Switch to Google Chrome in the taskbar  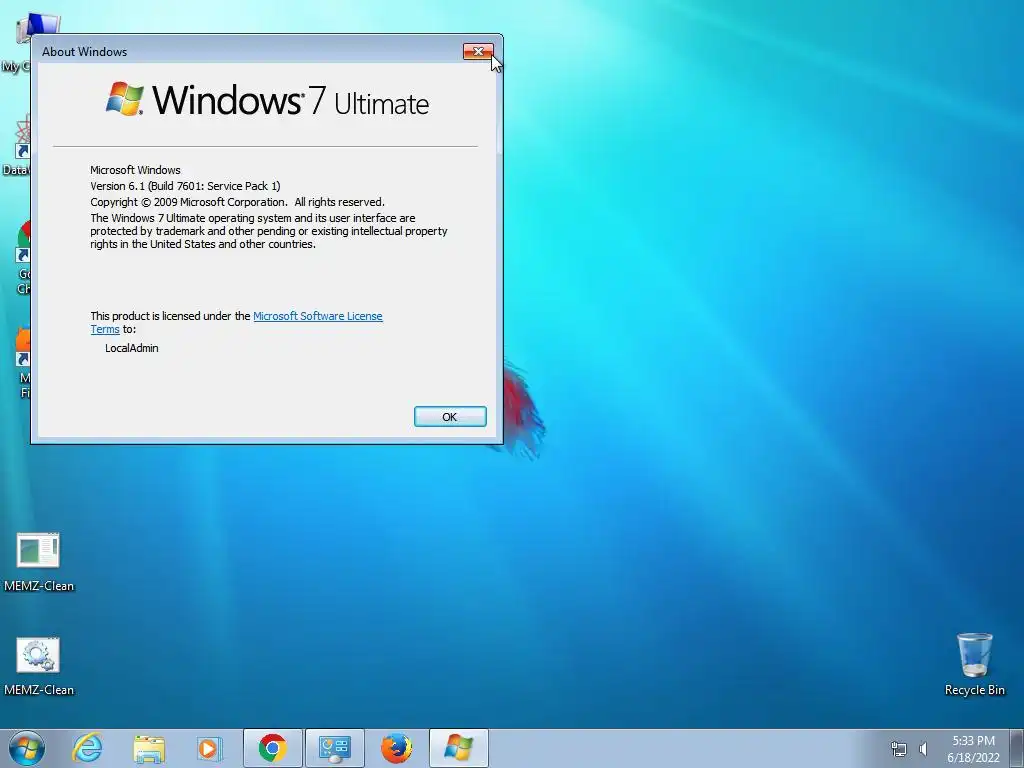tap(273, 748)
